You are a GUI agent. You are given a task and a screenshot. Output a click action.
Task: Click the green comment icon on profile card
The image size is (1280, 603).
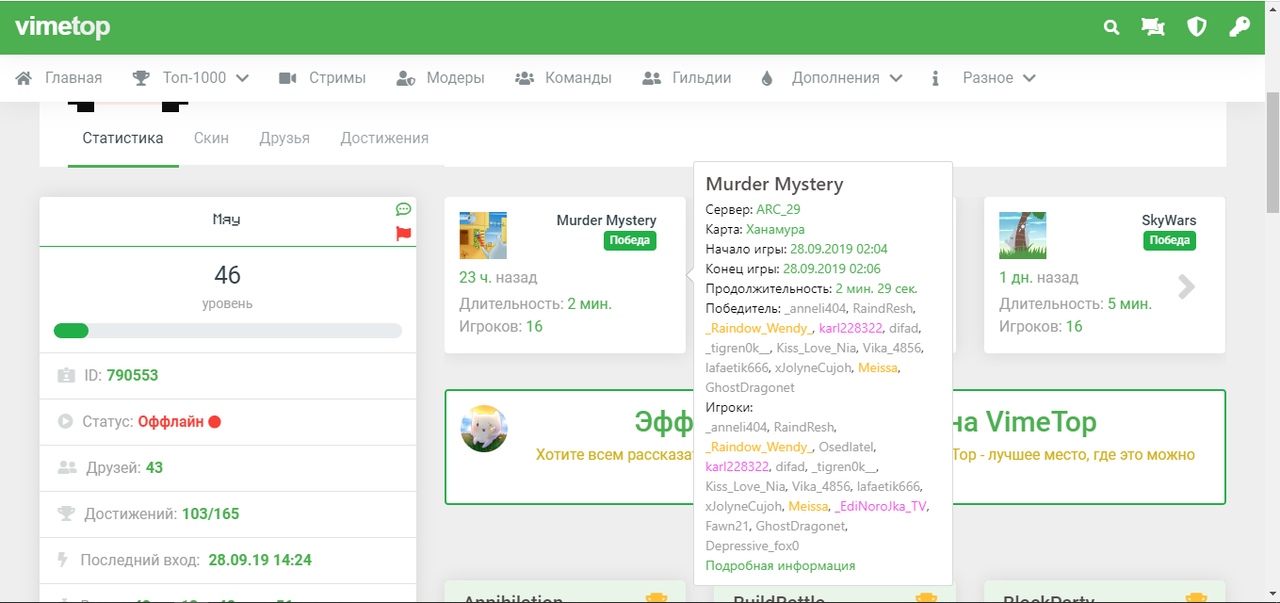(x=404, y=210)
